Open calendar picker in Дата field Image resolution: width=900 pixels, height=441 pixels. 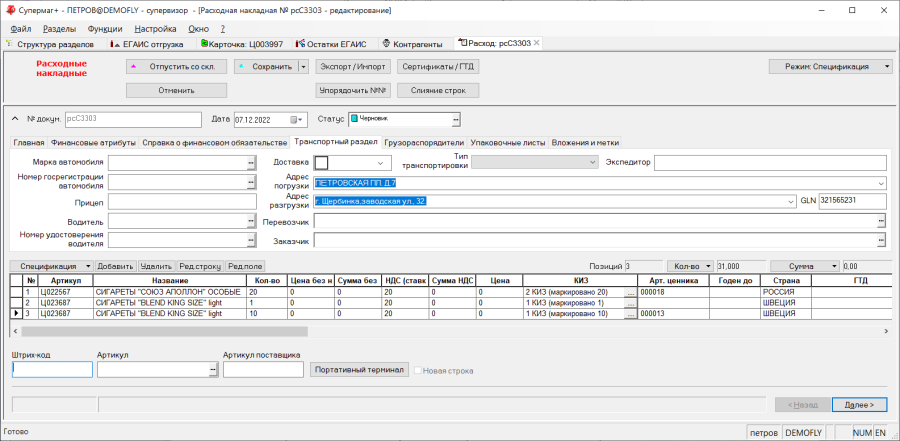(296, 119)
